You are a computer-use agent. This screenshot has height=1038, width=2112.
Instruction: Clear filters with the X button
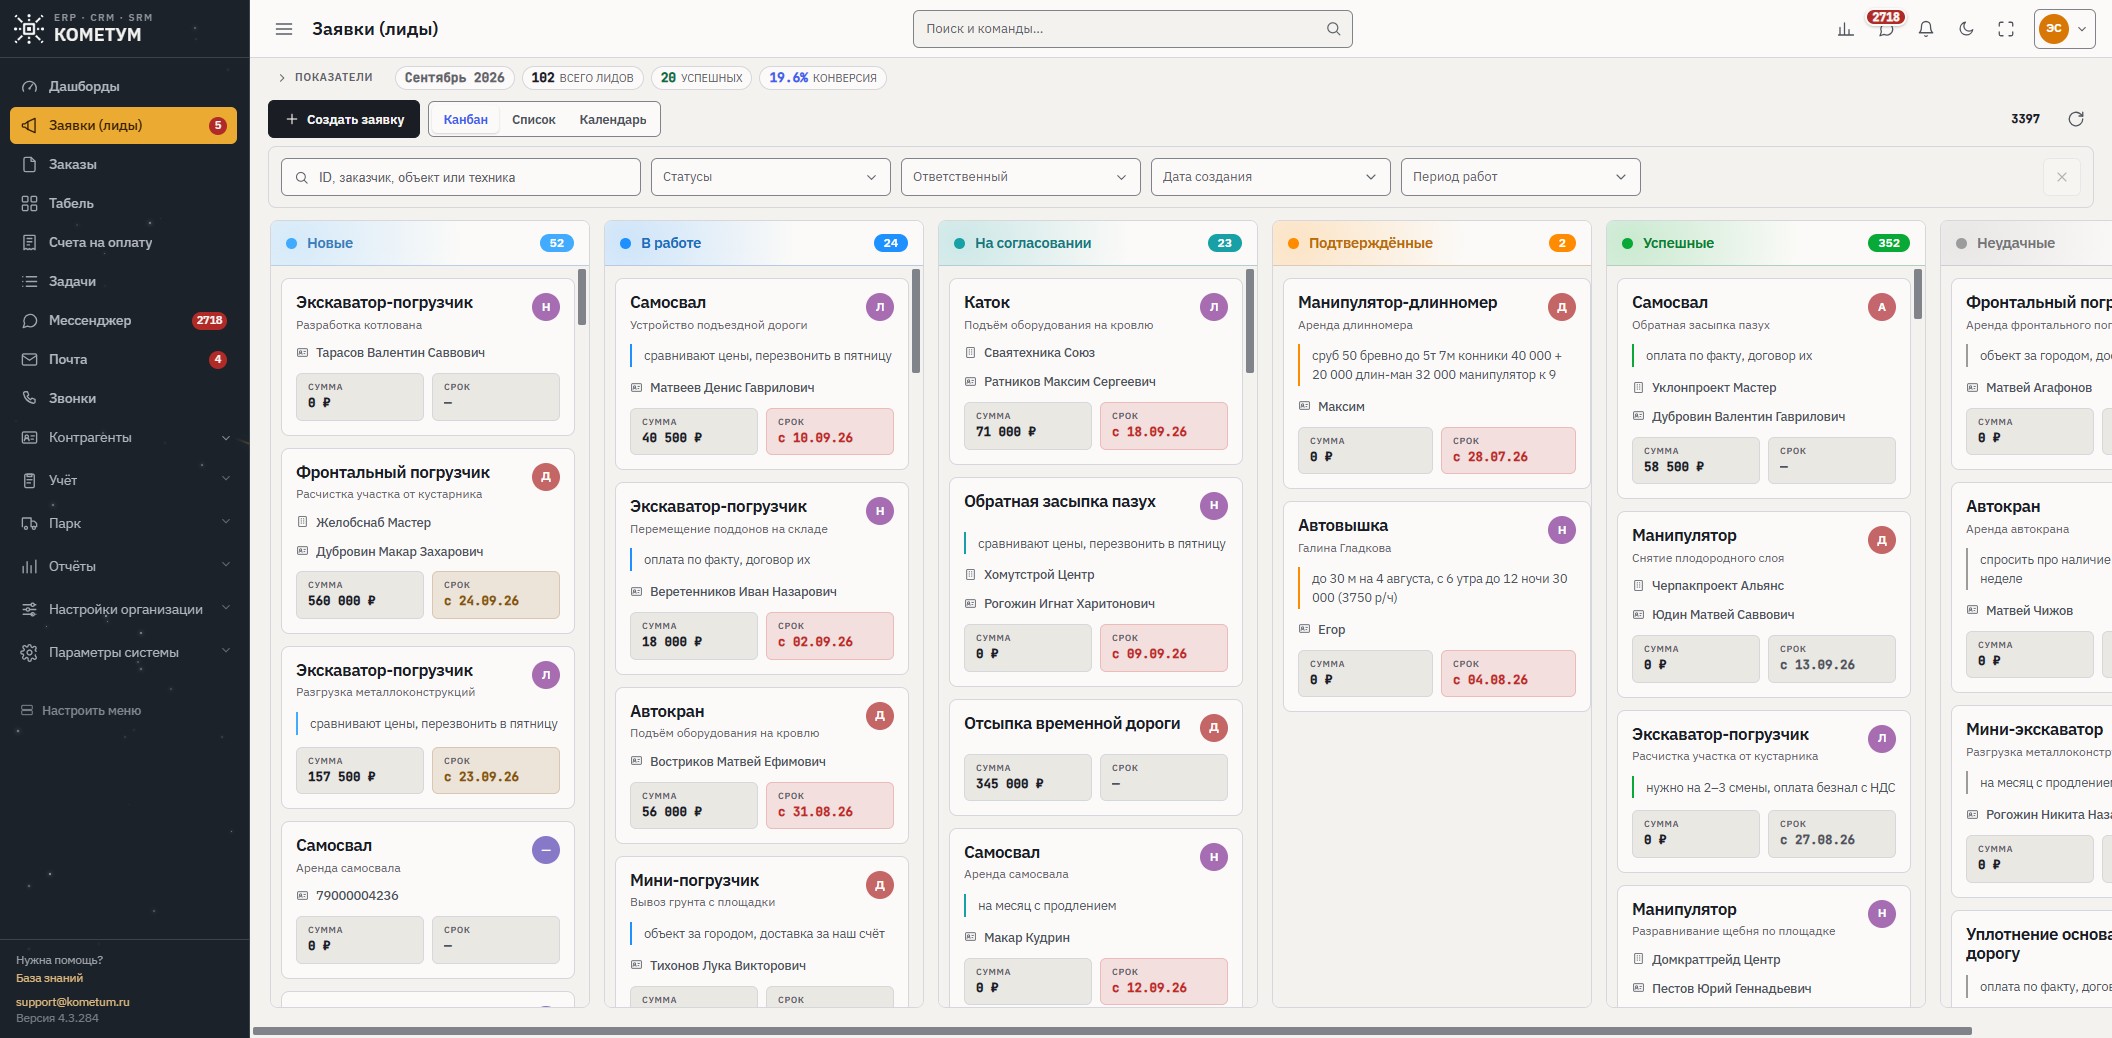click(x=2061, y=177)
